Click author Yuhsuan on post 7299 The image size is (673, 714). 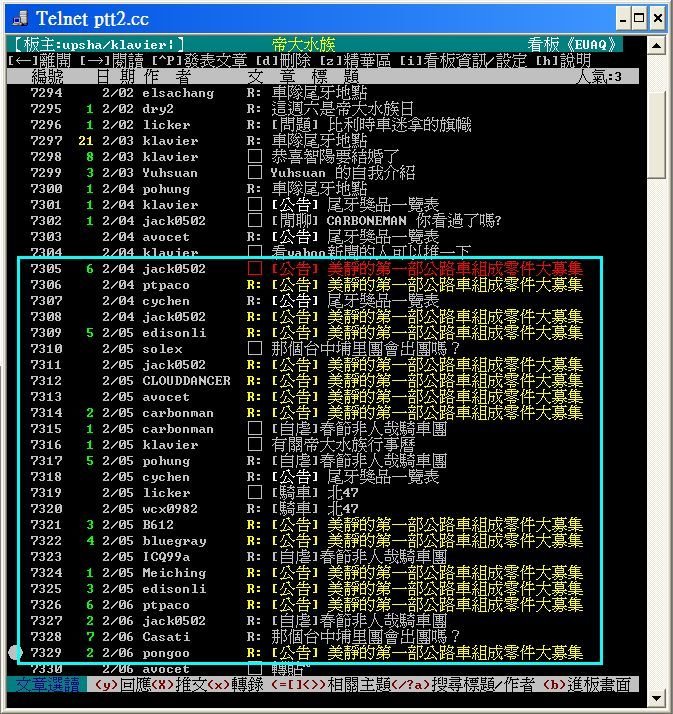click(170, 173)
